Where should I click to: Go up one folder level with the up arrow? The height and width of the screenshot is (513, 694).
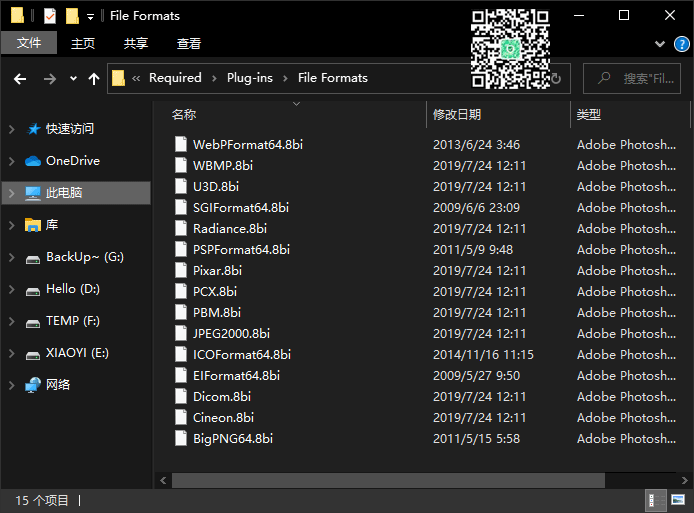(x=93, y=79)
